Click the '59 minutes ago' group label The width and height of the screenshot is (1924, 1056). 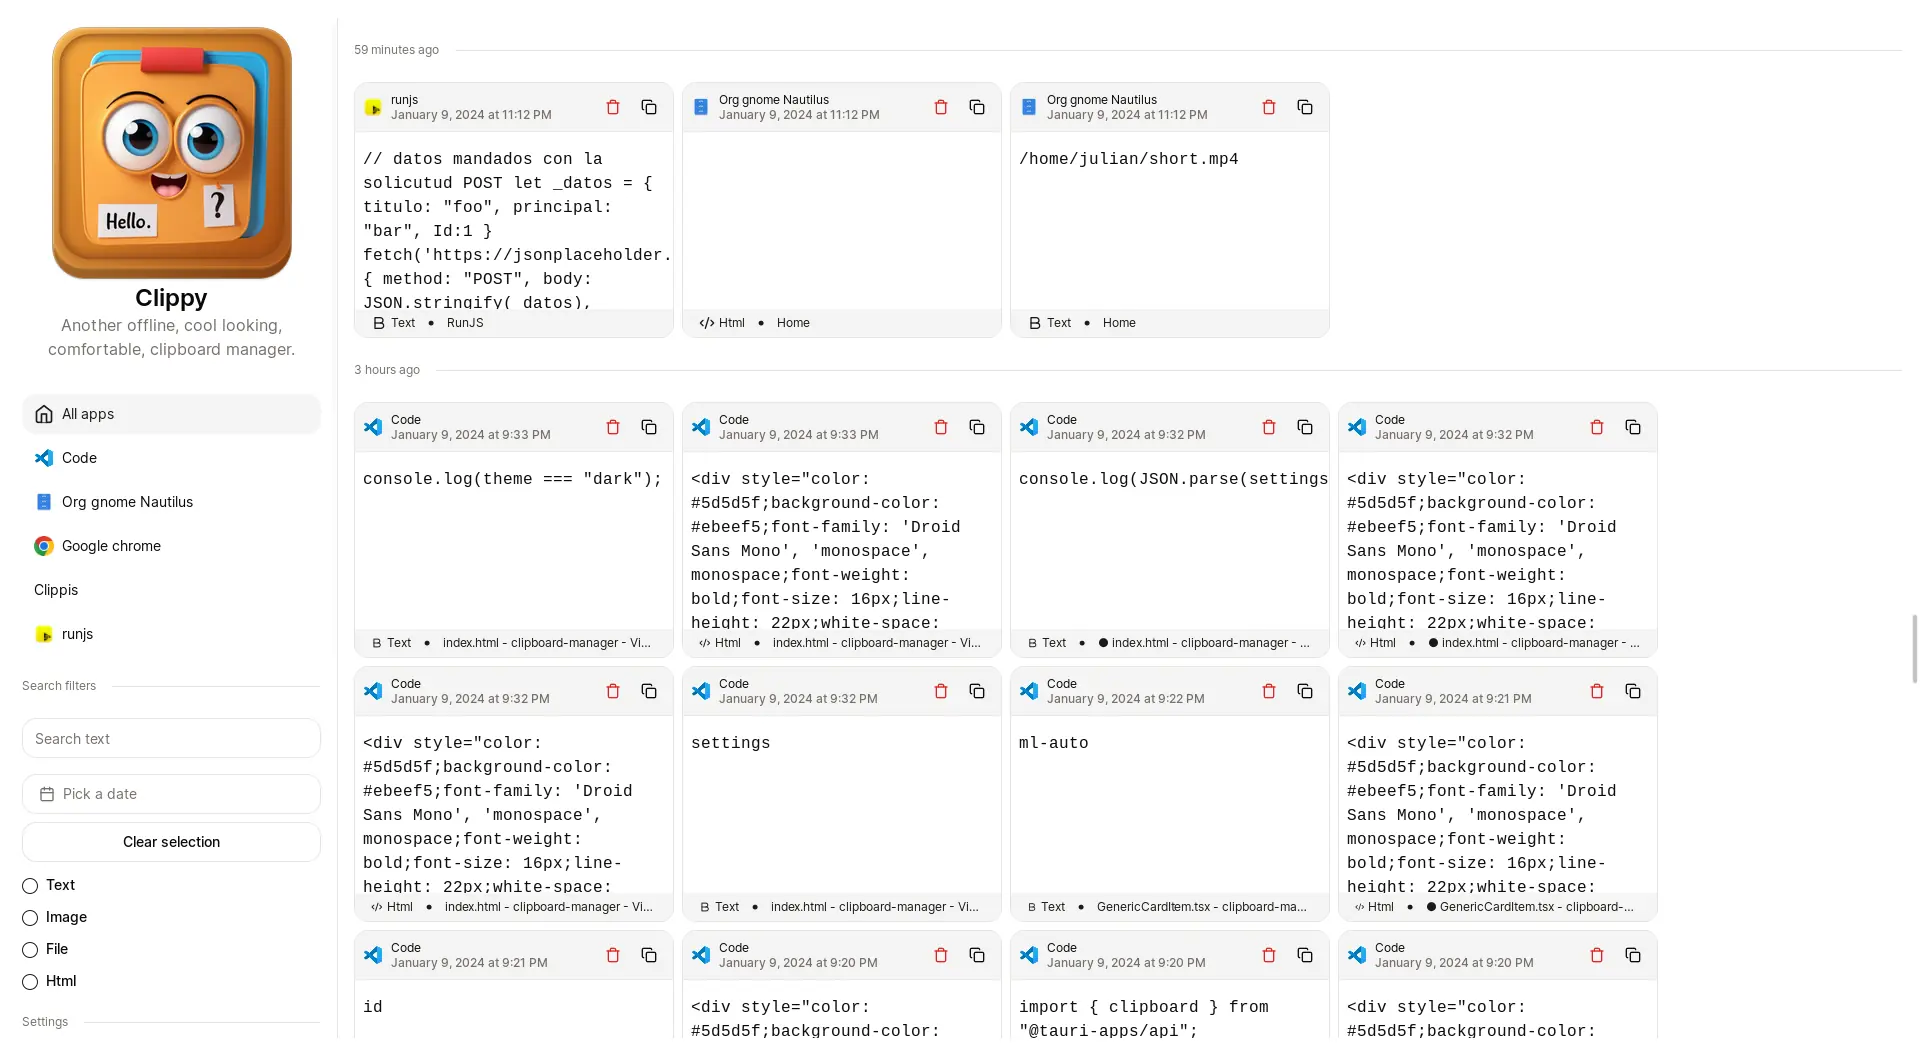396,50
